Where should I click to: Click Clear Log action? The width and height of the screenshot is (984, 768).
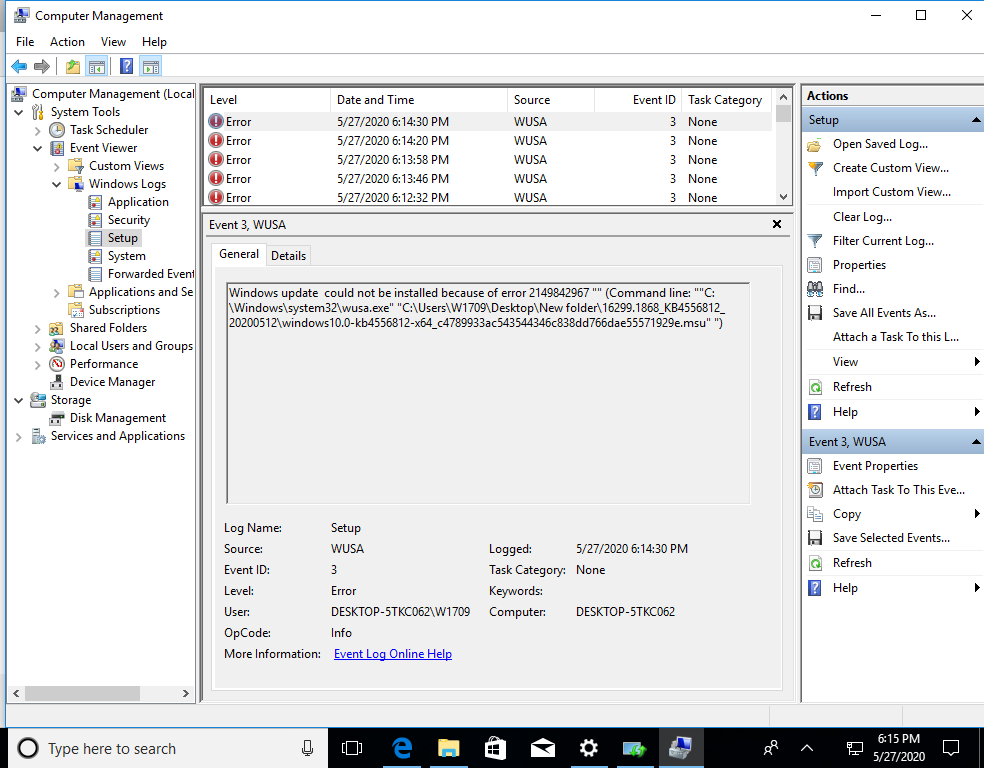[x=862, y=216]
